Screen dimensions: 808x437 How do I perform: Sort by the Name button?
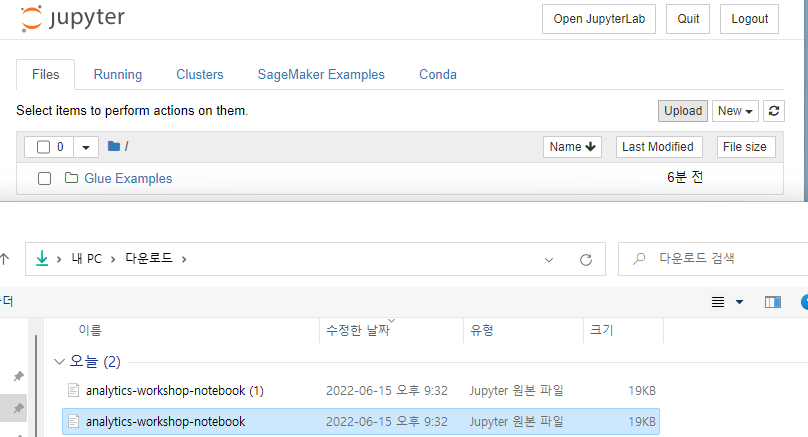(572, 147)
